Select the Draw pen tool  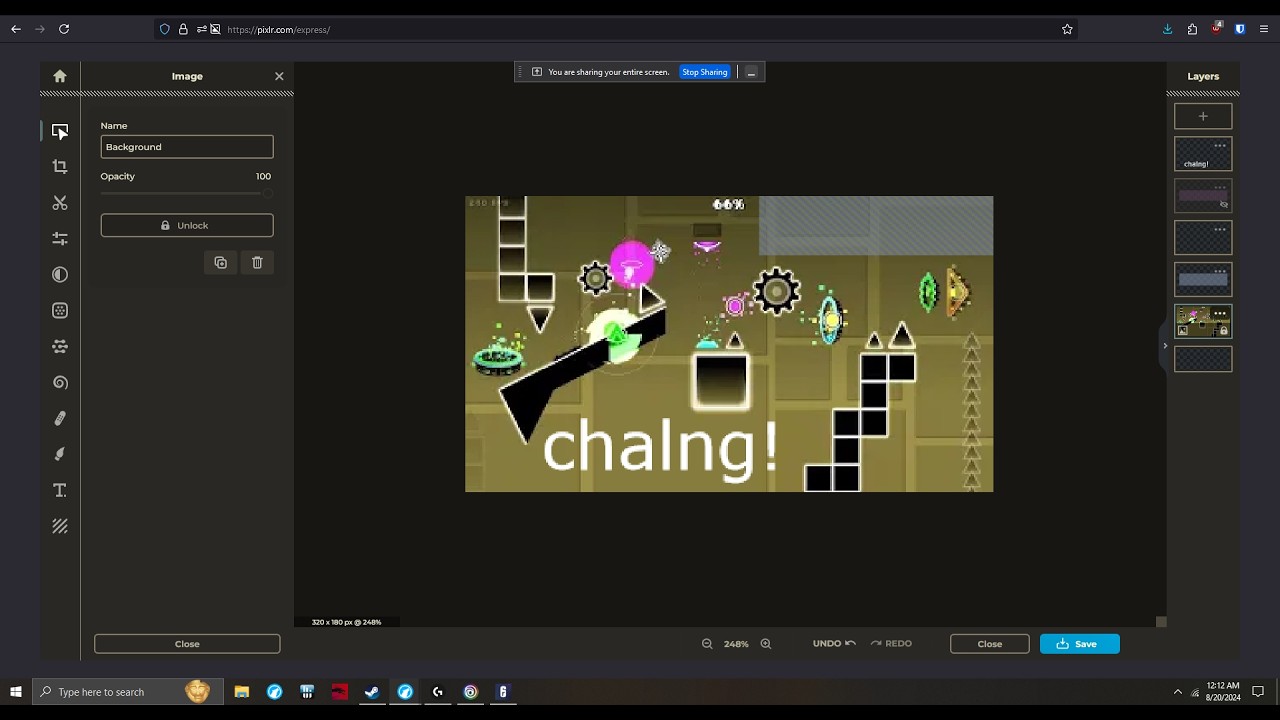point(60,418)
